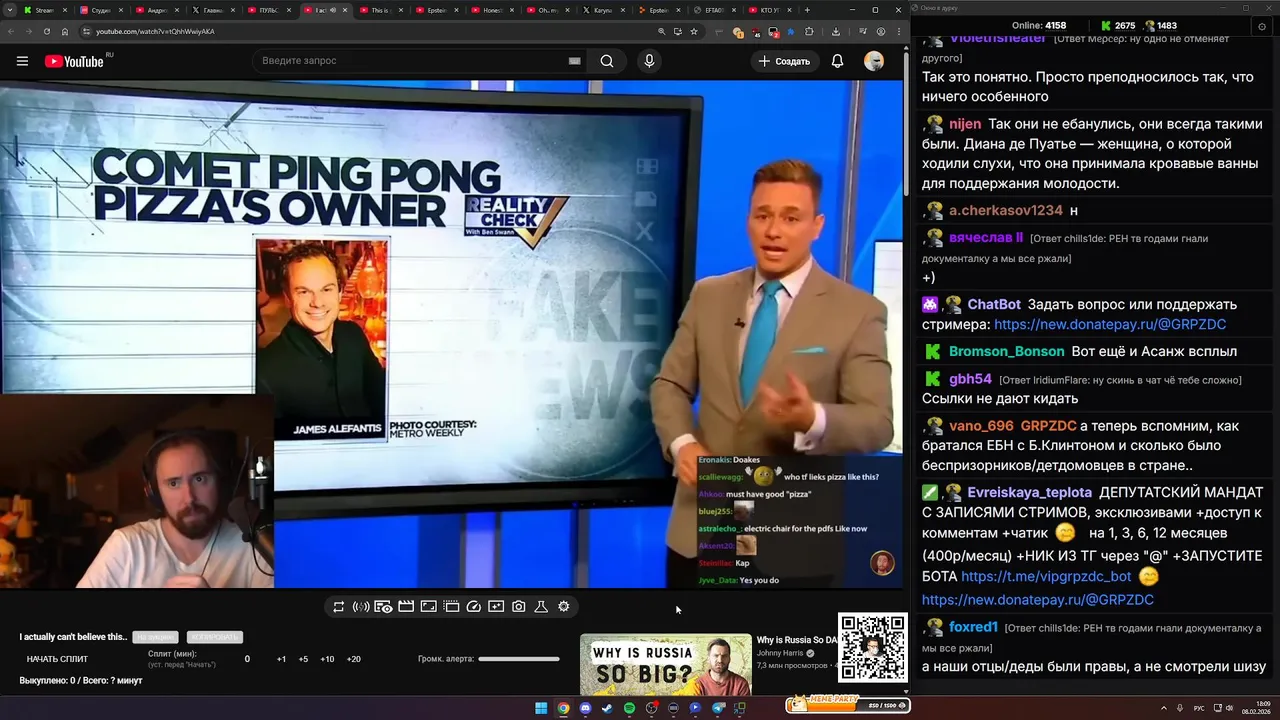
Task: Start voice search with the microphone icon
Action: (649, 61)
